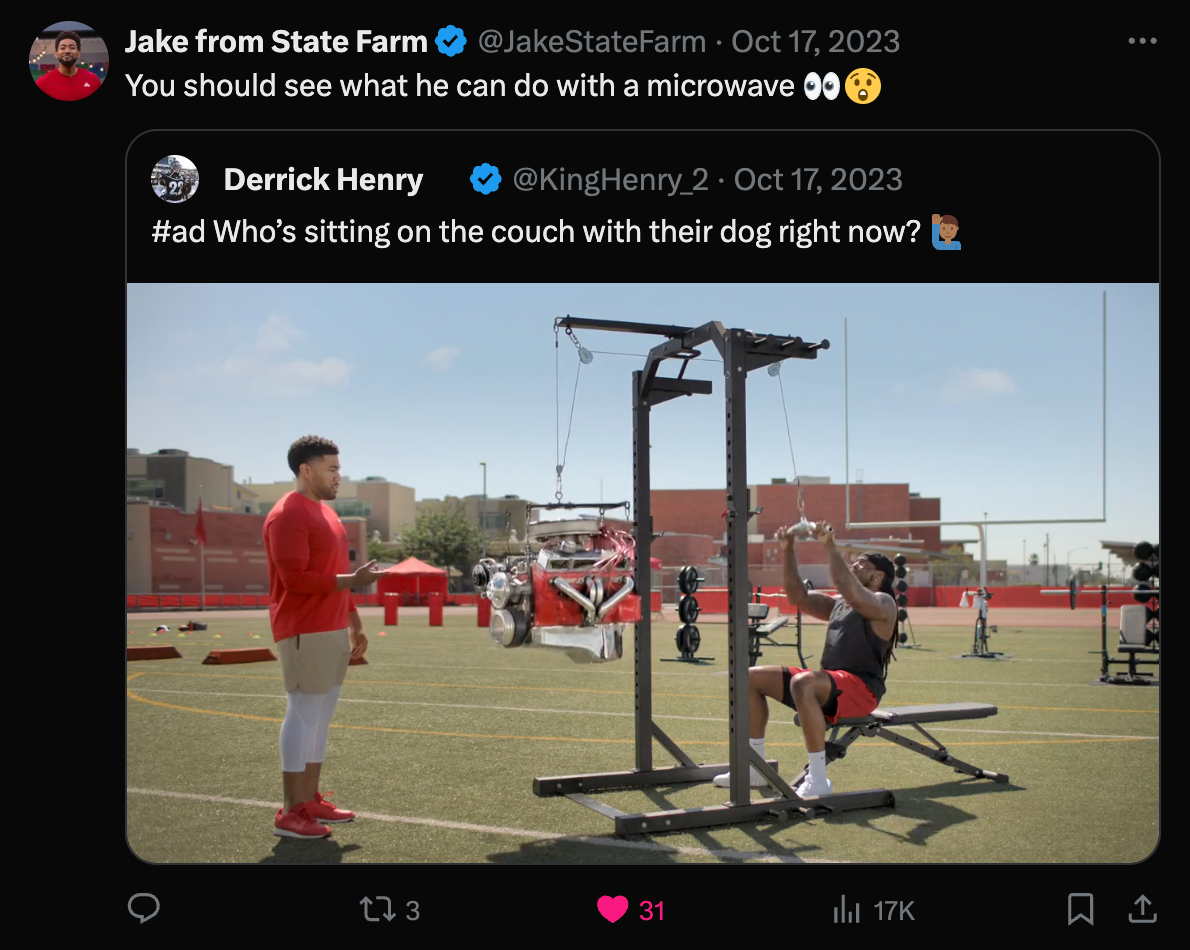Click the @KingHenry_2 handle
This screenshot has width=1190, height=950.
pyautogui.click(x=610, y=180)
